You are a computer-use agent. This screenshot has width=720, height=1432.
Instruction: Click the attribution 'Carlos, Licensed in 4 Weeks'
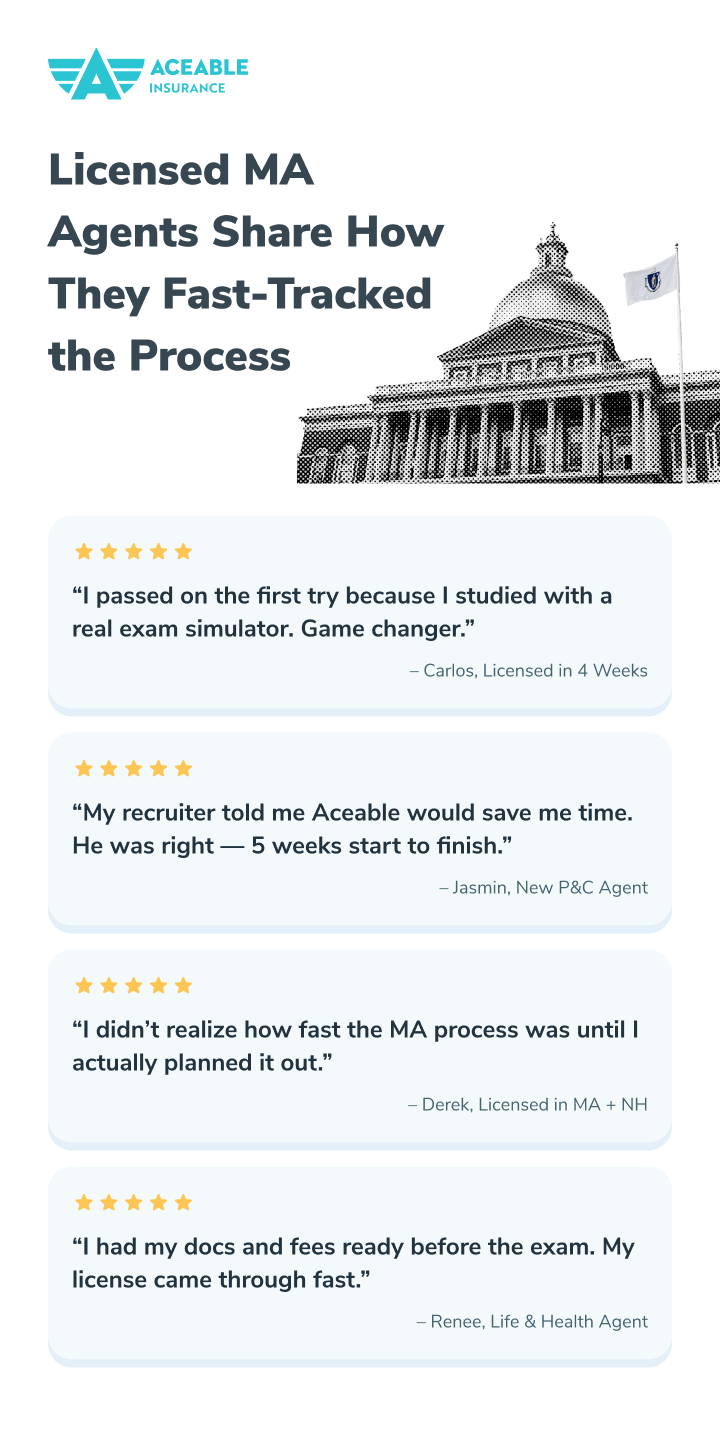pyautogui.click(x=528, y=670)
